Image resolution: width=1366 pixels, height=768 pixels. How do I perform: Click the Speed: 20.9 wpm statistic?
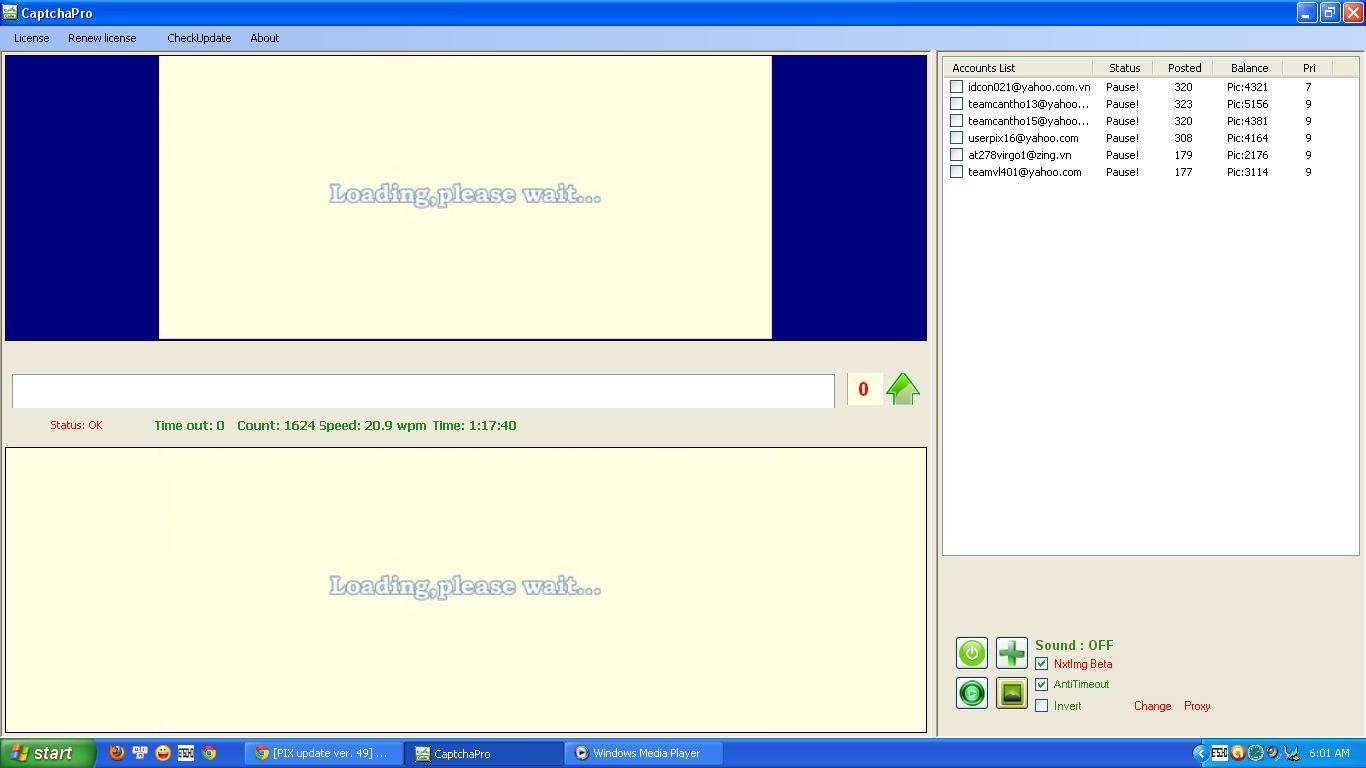point(373,425)
